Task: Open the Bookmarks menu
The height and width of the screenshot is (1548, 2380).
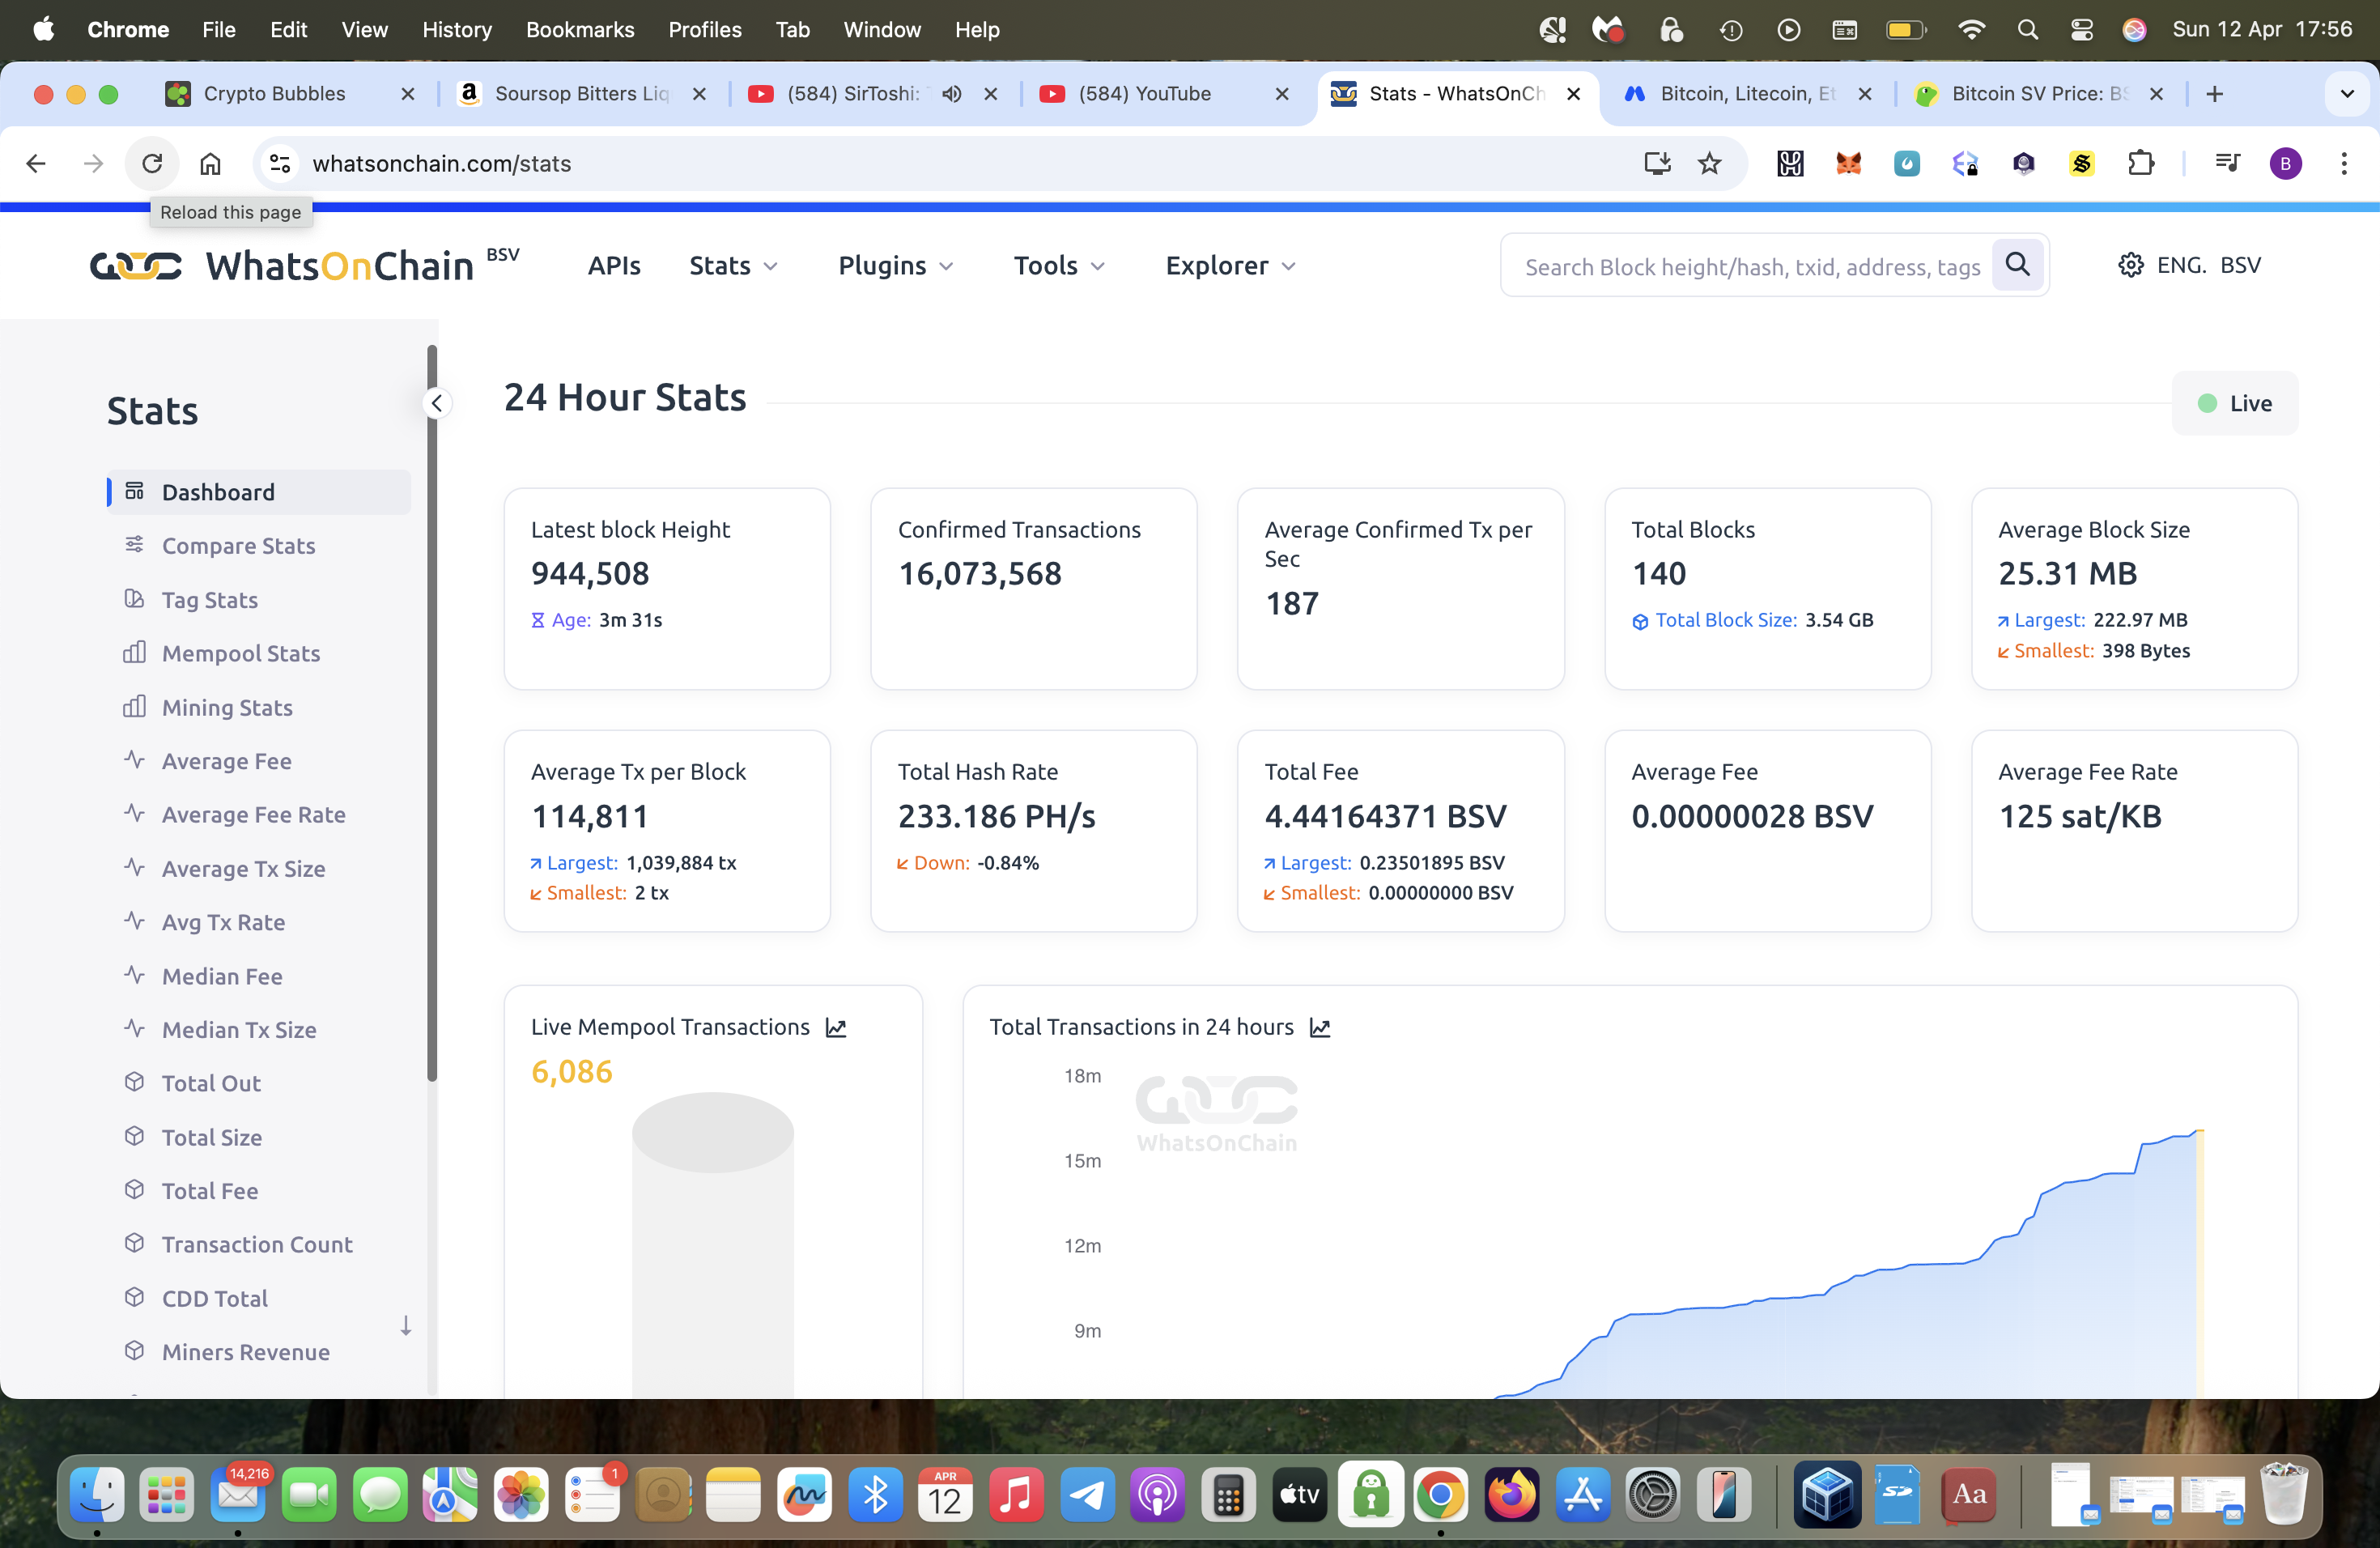Action: 580,29
